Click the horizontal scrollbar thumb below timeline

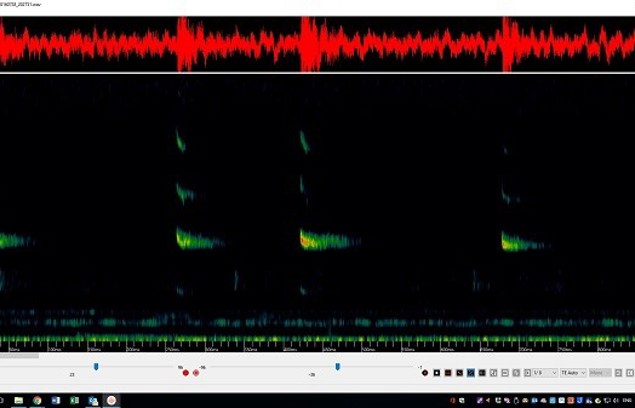pyautogui.click(x=19, y=355)
